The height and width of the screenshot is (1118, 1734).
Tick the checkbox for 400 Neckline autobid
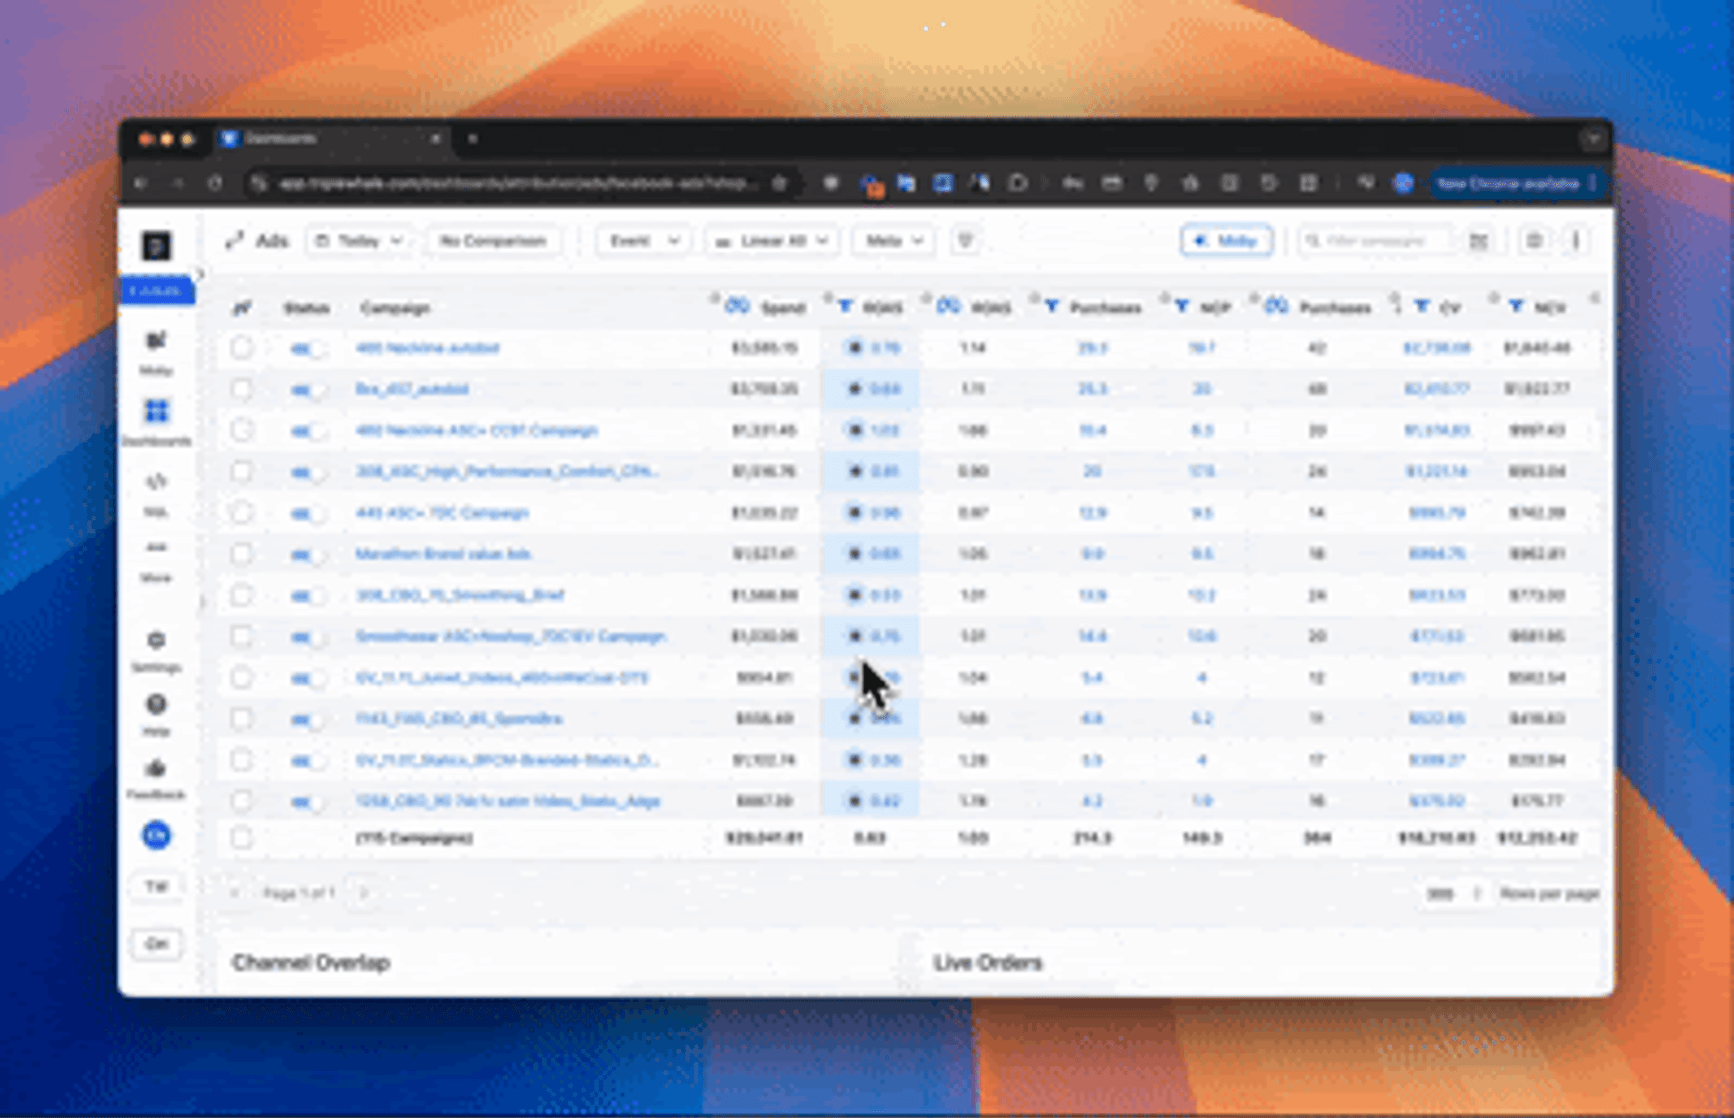pyautogui.click(x=241, y=348)
